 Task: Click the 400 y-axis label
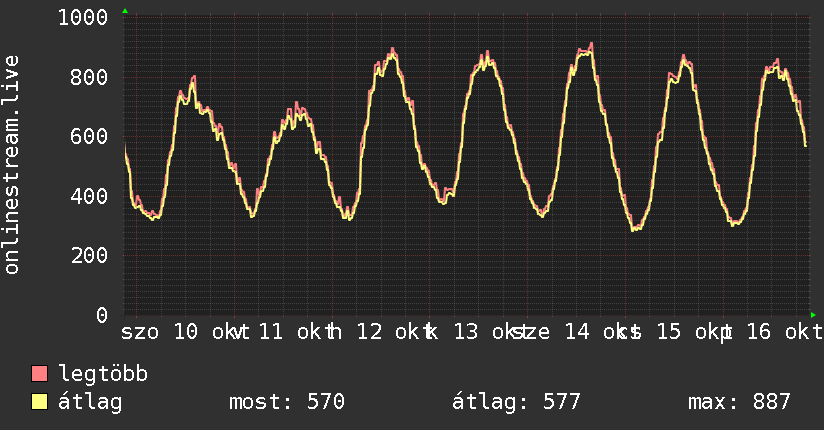pos(89,196)
